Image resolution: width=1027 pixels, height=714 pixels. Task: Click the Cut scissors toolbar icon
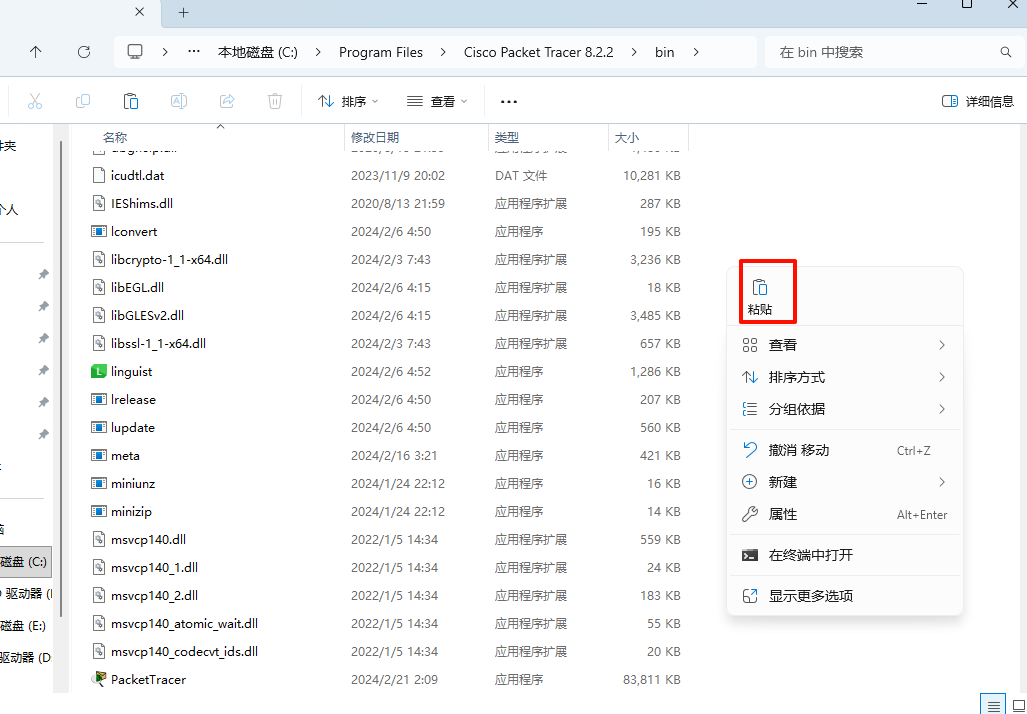(35, 102)
